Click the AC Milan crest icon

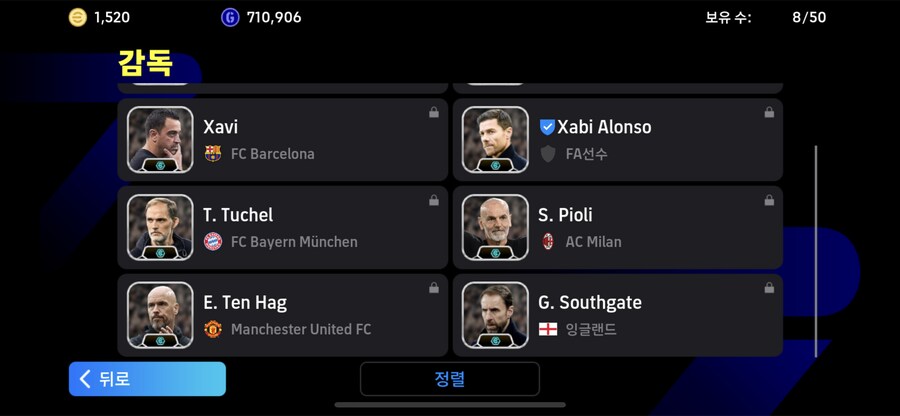click(x=548, y=242)
